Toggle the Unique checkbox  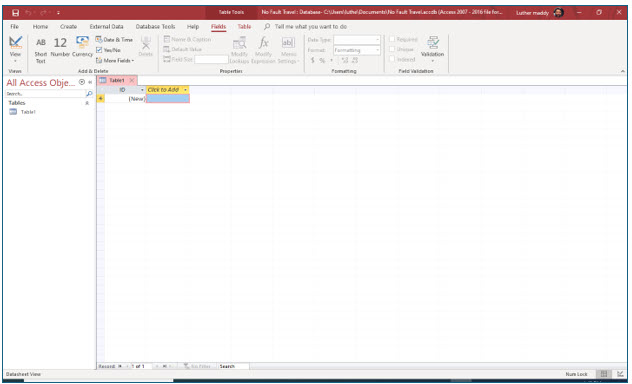pyautogui.click(x=392, y=49)
